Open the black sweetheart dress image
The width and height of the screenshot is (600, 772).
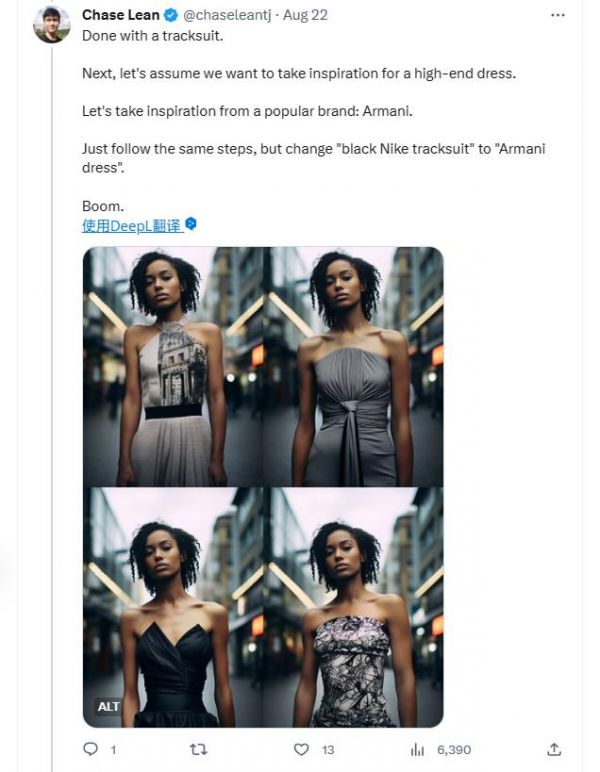click(173, 608)
